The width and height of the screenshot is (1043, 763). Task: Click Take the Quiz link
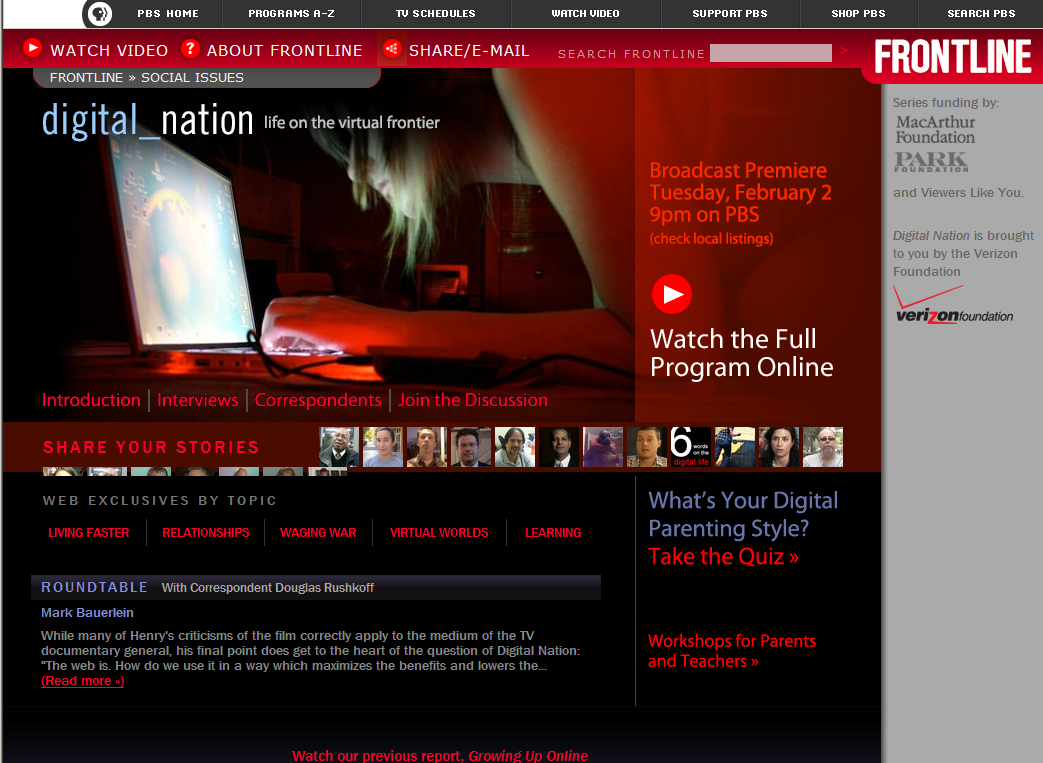[x=723, y=556]
